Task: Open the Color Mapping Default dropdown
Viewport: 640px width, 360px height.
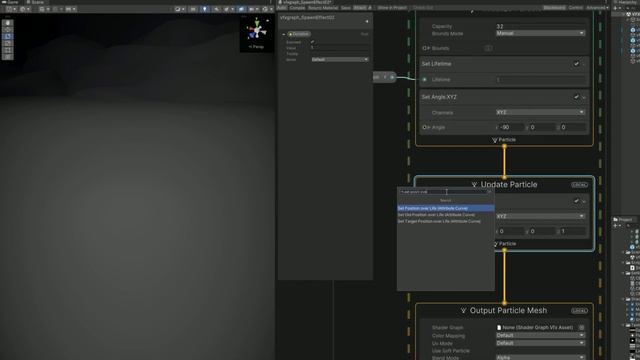Action: [x=540, y=336]
